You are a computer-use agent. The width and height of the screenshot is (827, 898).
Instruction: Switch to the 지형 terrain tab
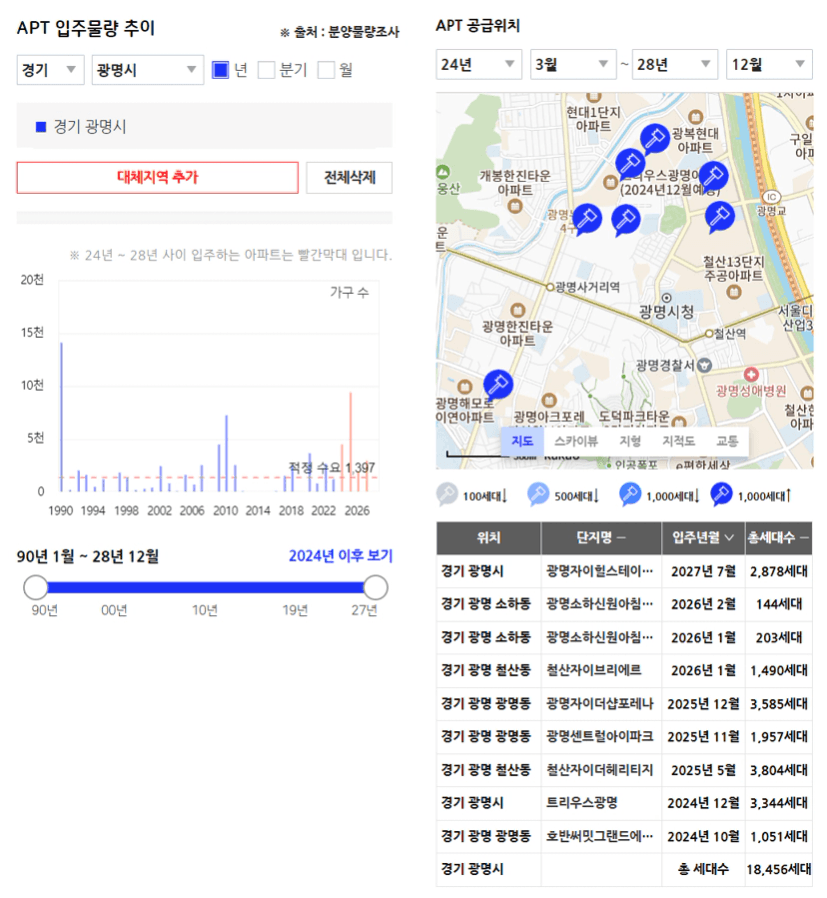(630, 441)
